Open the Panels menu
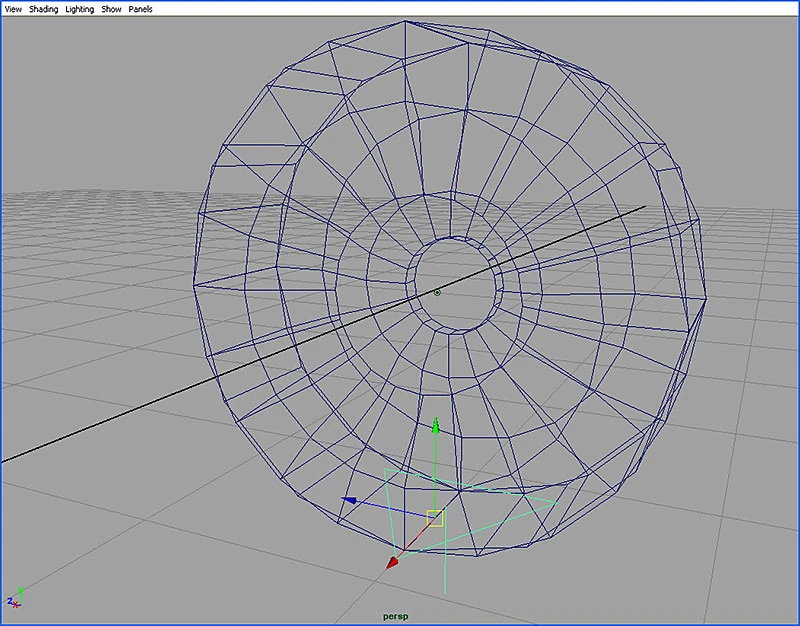Viewport: 800px width, 626px height. point(140,9)
